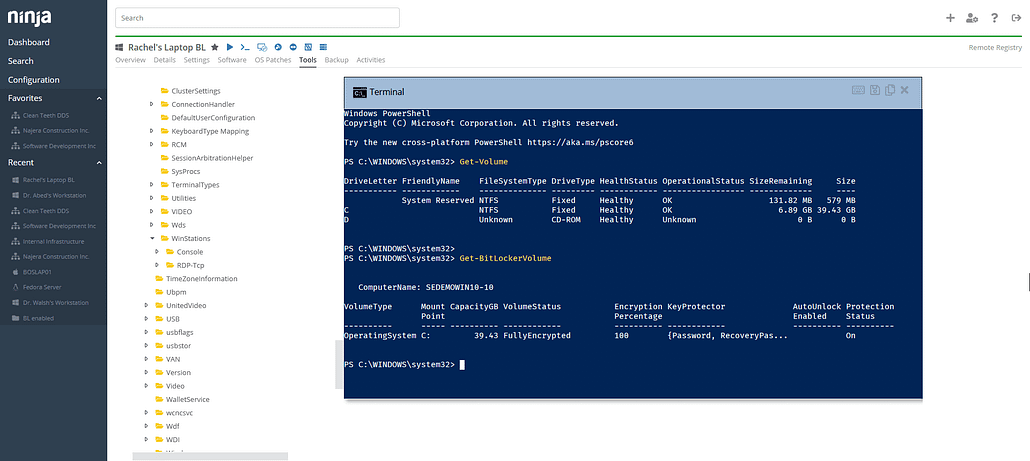This screenshot has width=1030, height=461.
Task: Open the Software tab
Action: click(232, 60)
